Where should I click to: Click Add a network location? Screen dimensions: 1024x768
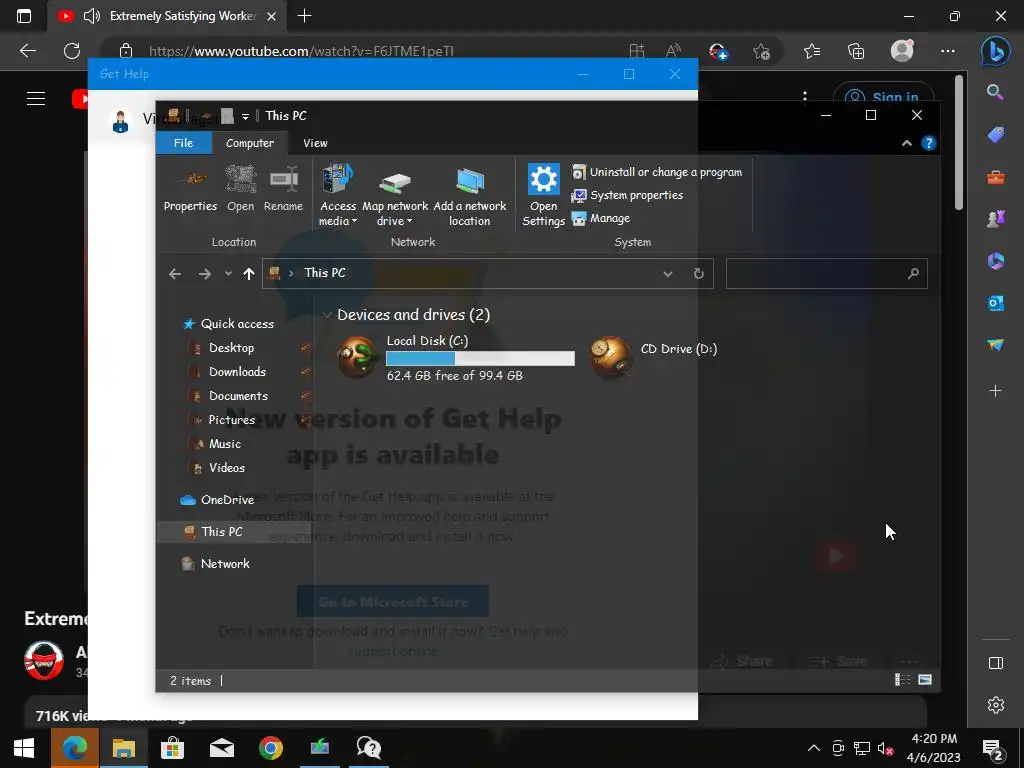[470, 196]
